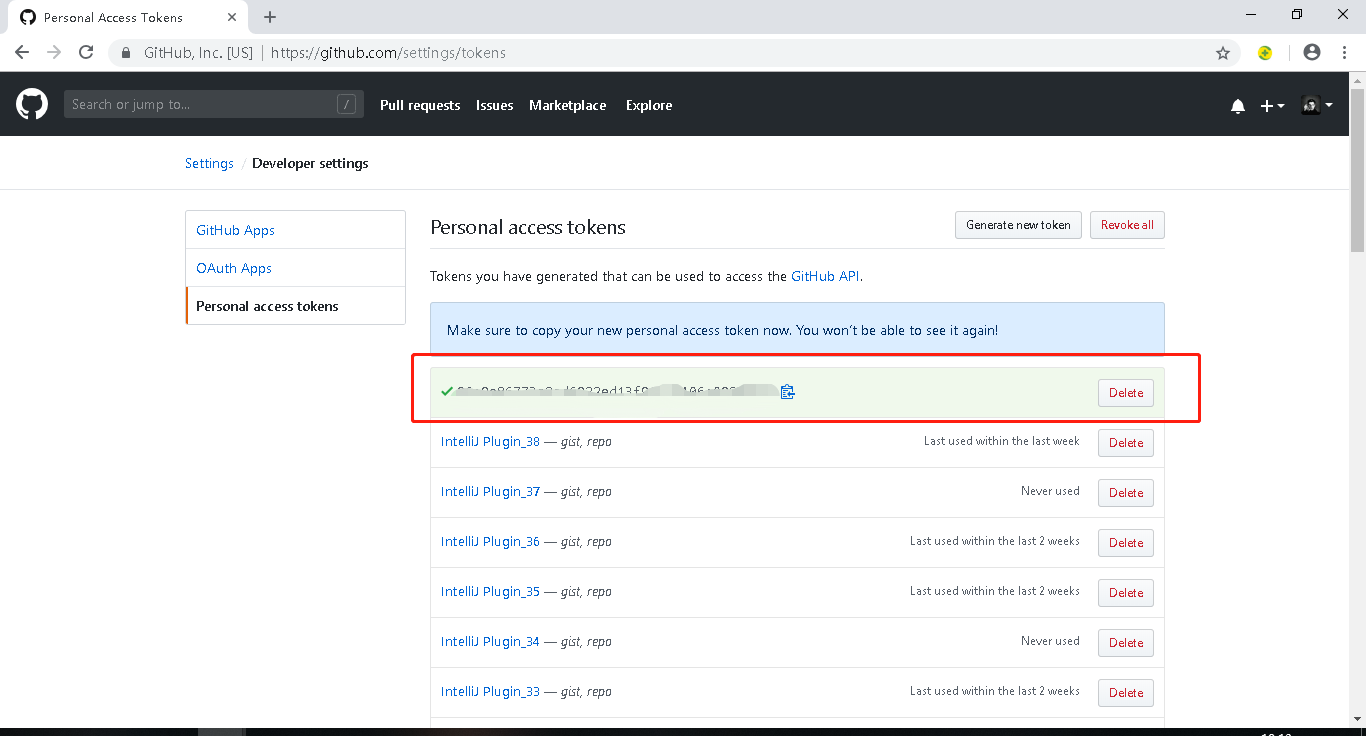Image resolution: width=1366 pixels, height=736 pixels.
Task: Select Personal access tokens in sidebar
Action: point(296,306)
